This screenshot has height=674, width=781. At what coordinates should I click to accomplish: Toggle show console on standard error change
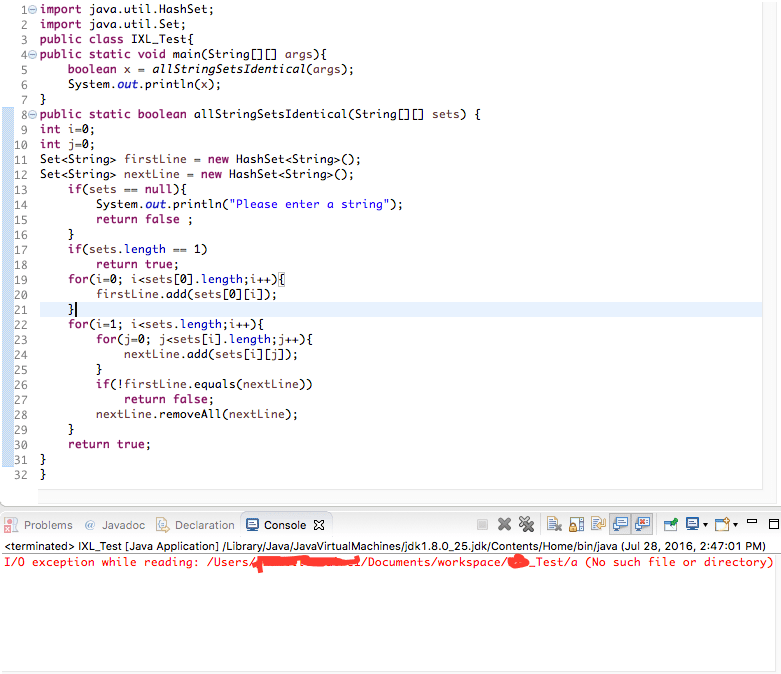[643, 525]
